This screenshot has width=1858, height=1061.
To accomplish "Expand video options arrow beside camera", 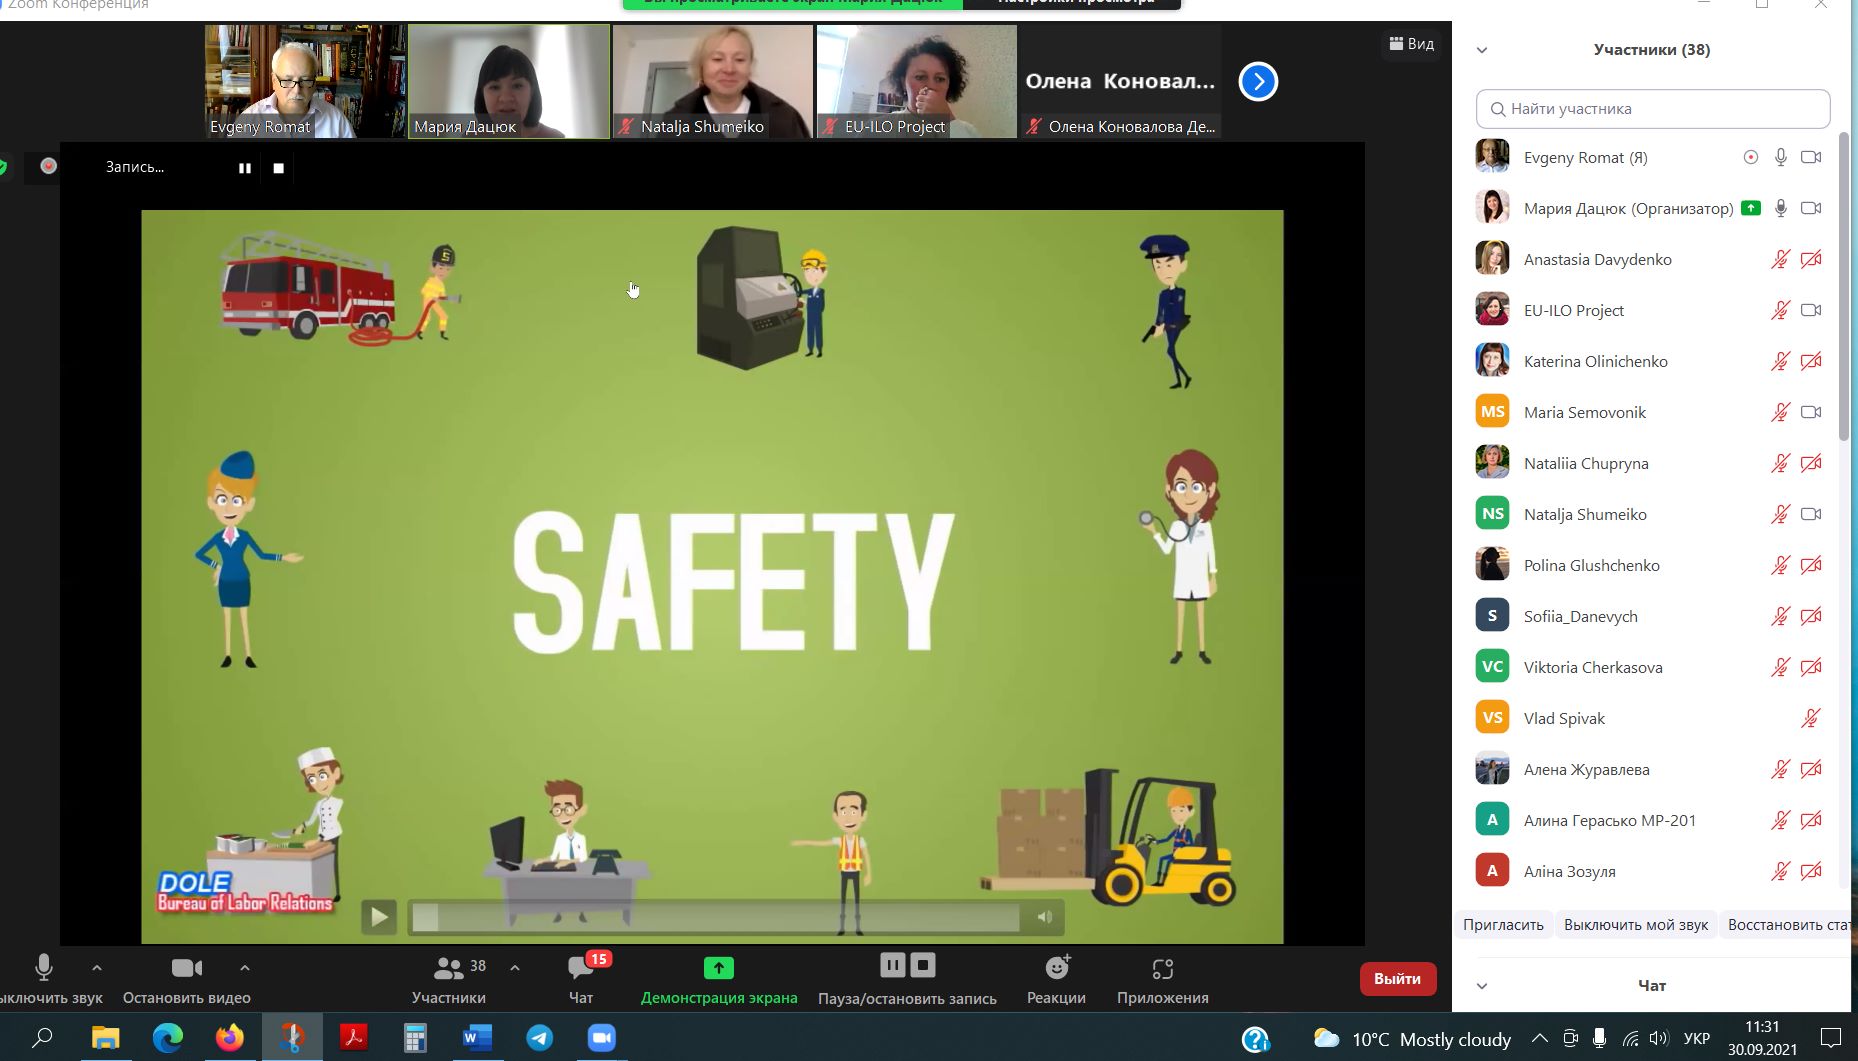I will (x=245, y=968).
